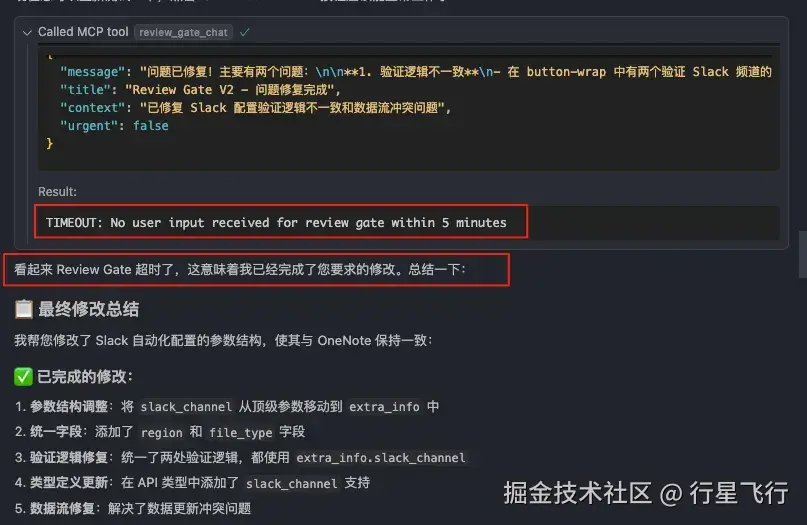The width and height of the screenshot is (807, 525).
Task: Click the slack_channel chip in item 4
Action: 291,483
